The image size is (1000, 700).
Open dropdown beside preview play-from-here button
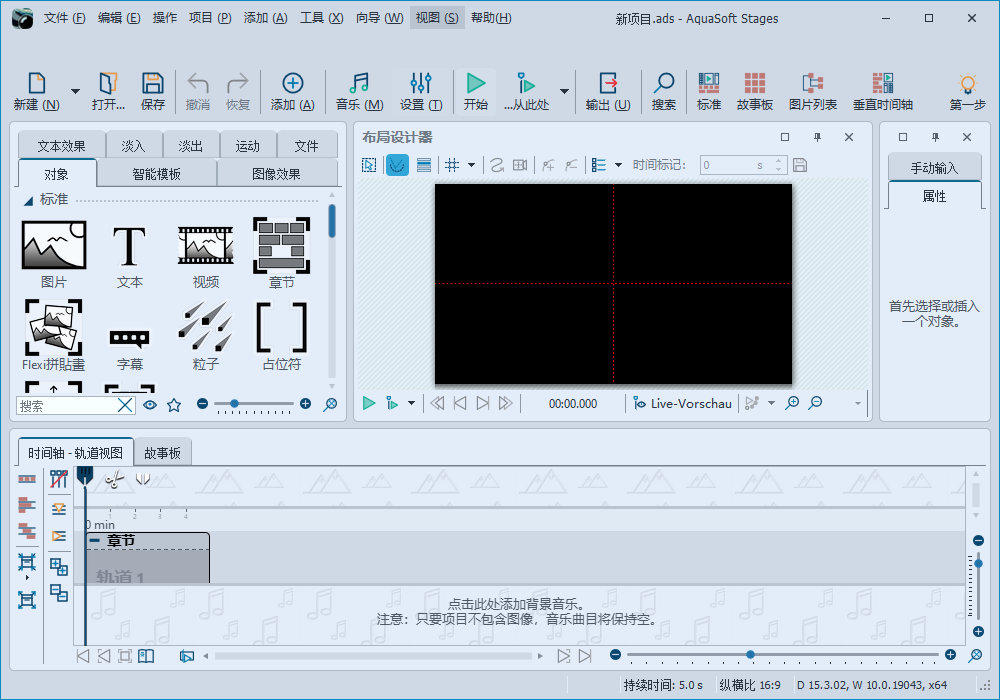pos(411,403)
